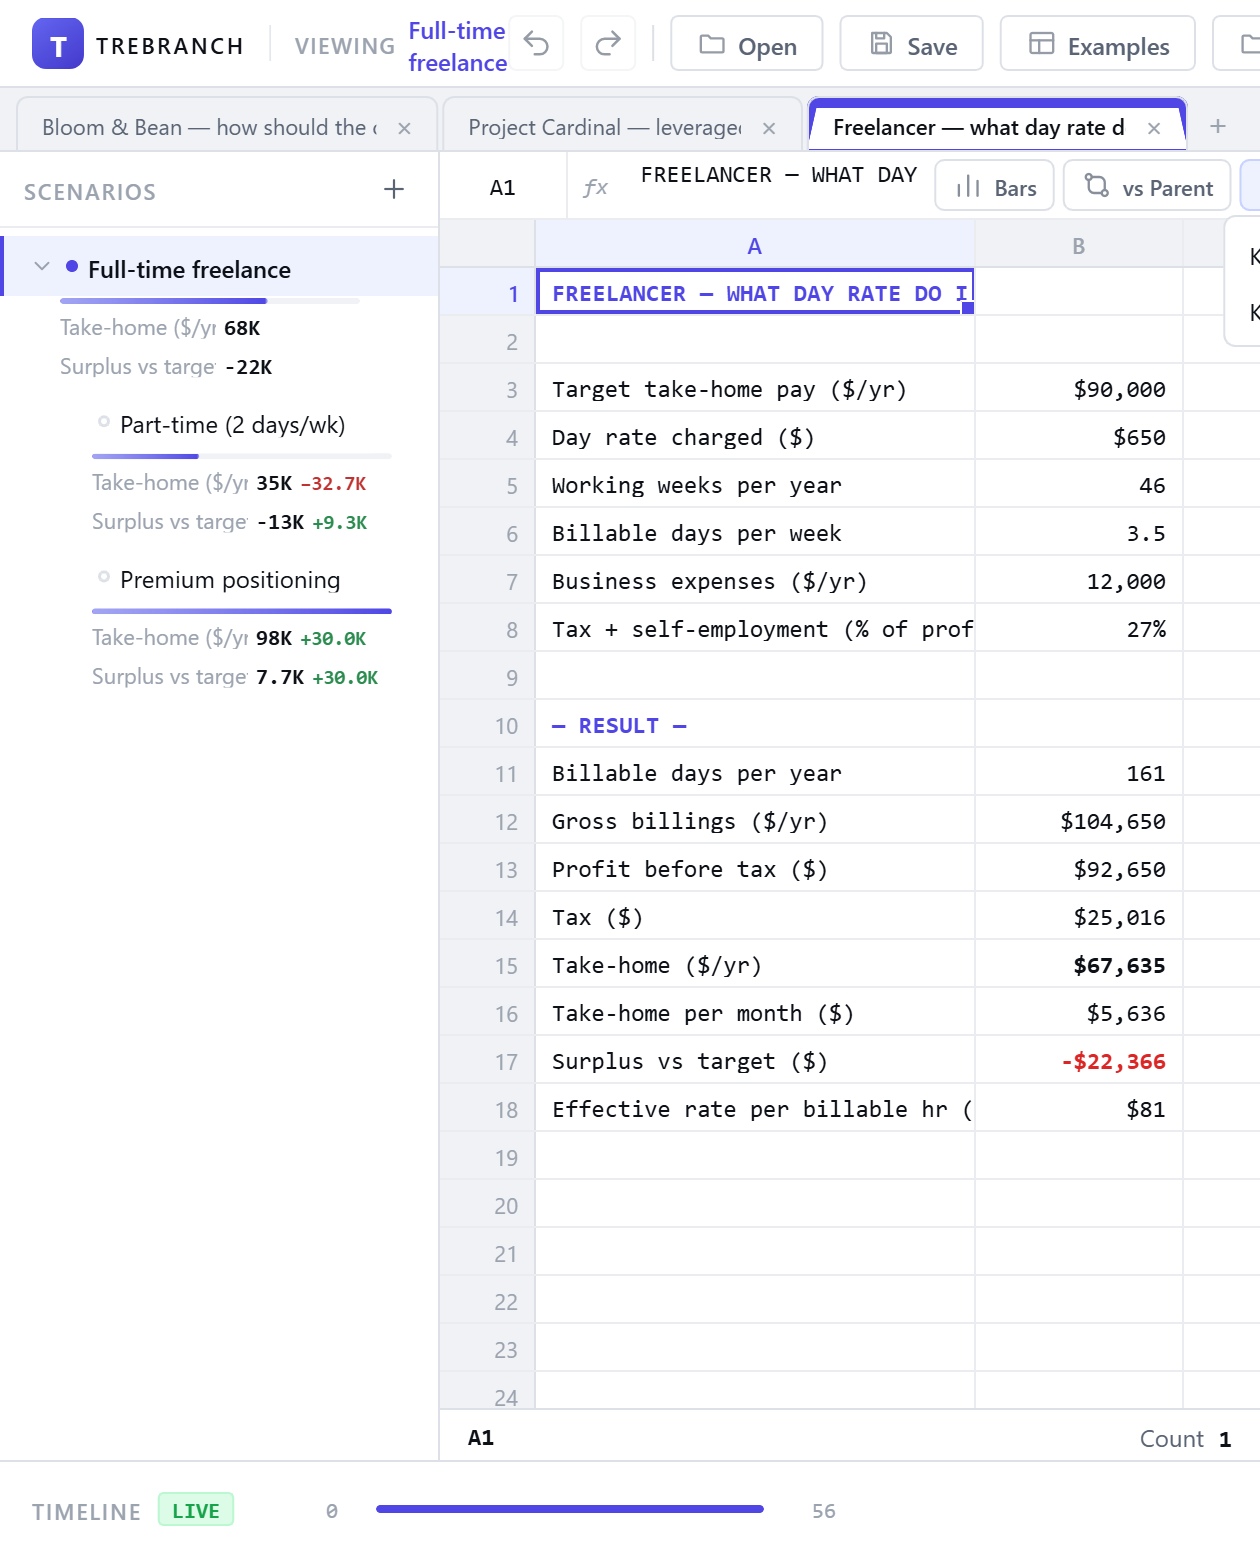This screenshot has height=1556, width=1260.
Task: Close the Project Cardinal tab
Action: [x=769, y=128]
